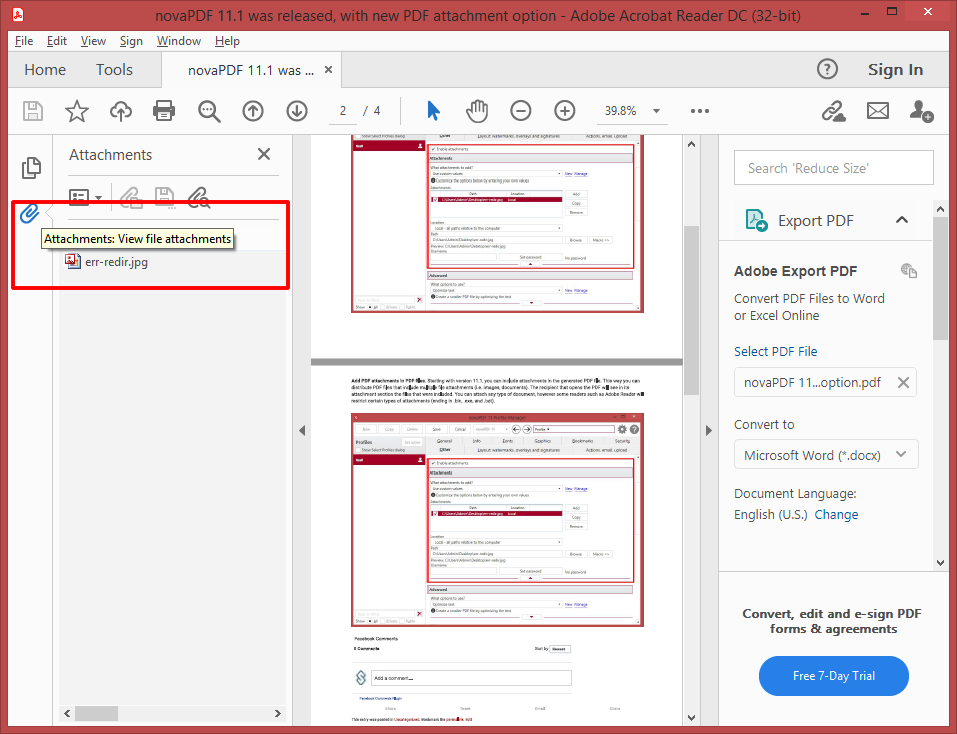Click the attachments panel scroll right arrow
Screen dimensions: 957x734
pyautogui.click(x=278, y=713)
